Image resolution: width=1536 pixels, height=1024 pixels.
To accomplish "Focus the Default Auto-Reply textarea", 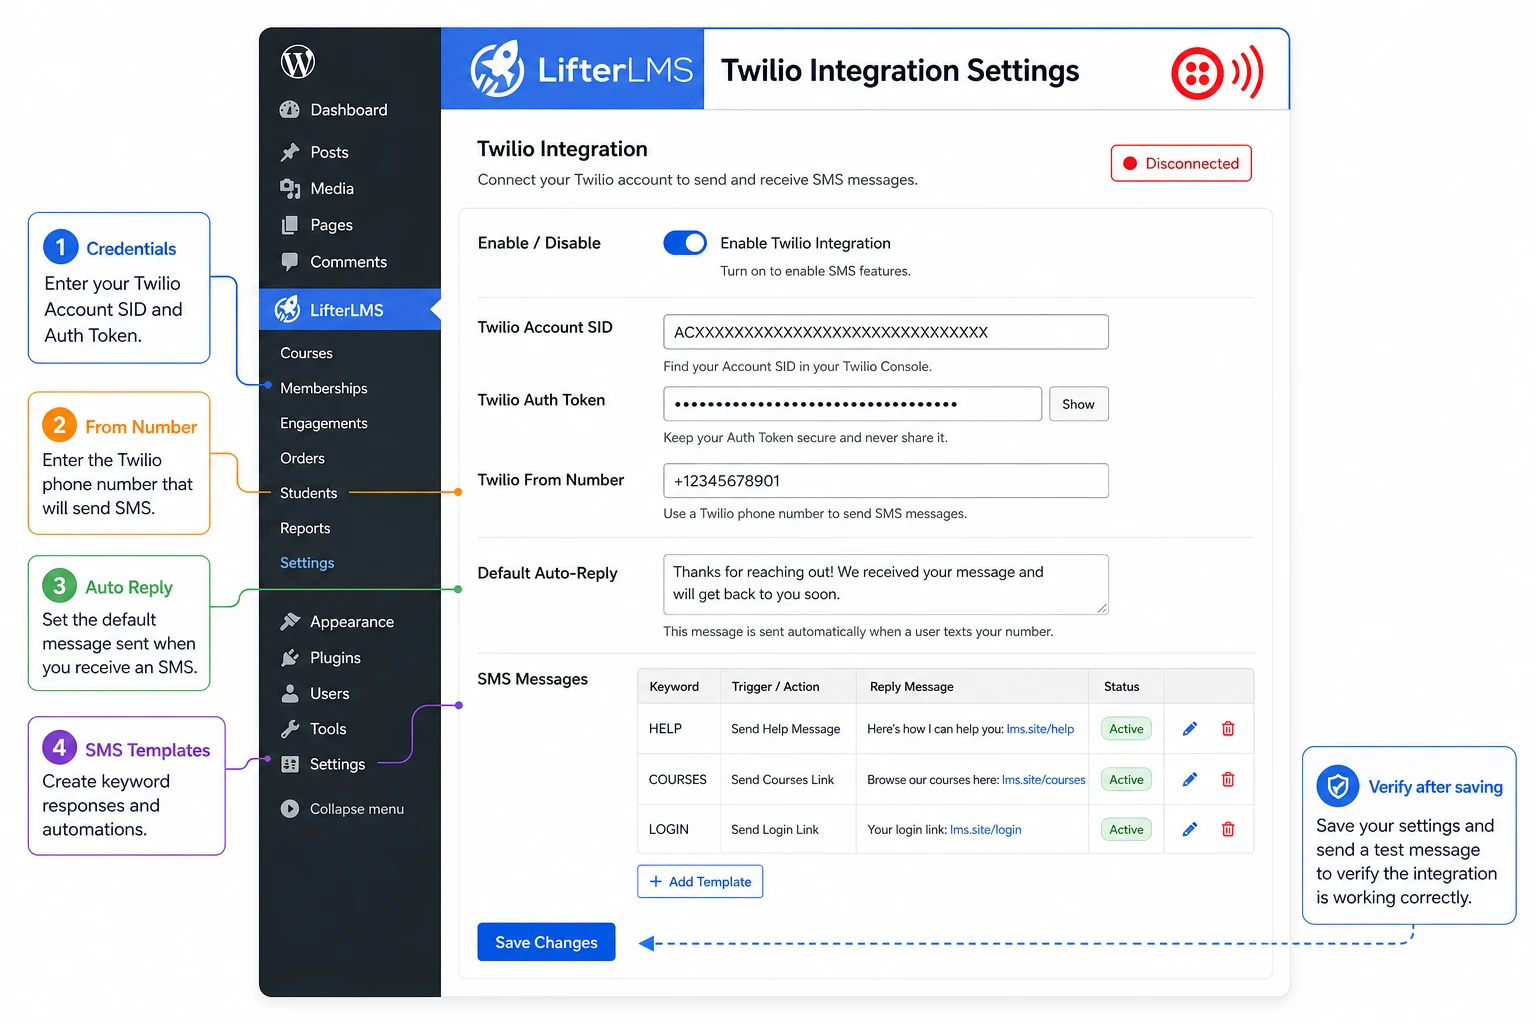I will (x=885, y=584).
